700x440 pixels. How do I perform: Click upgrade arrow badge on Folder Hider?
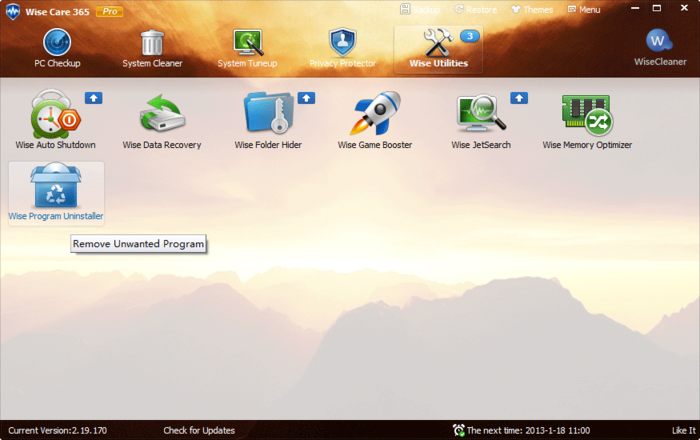pos(306,98)
